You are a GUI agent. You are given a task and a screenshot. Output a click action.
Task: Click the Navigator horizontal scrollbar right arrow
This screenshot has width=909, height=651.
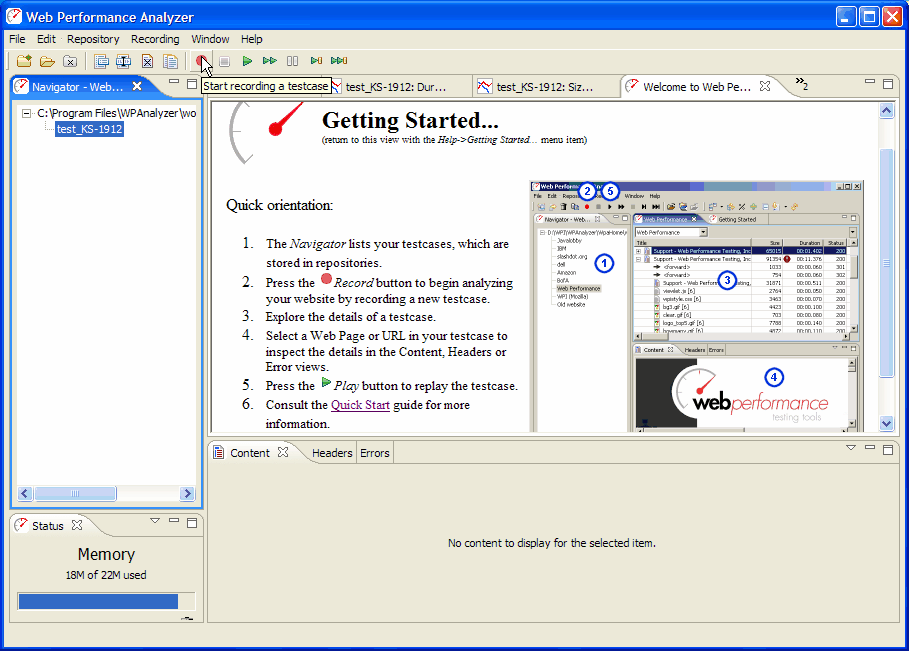187,494
